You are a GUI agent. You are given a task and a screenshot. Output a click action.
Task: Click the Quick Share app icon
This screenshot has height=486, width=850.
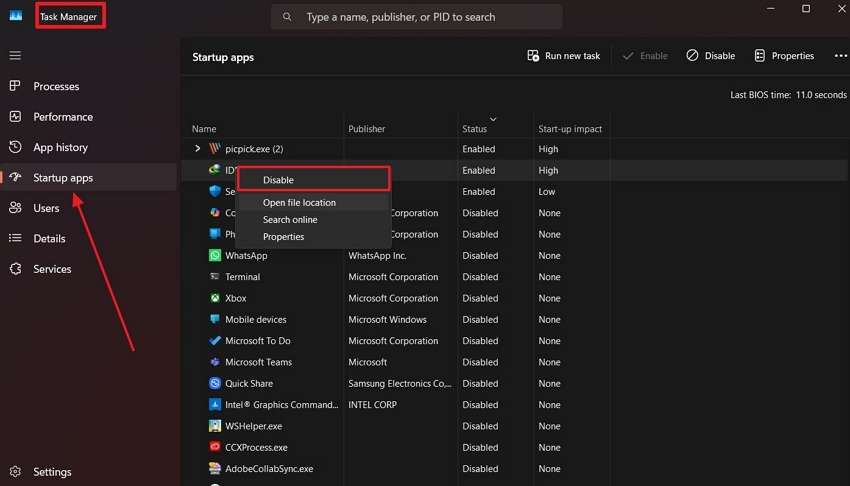pos(215,383)
